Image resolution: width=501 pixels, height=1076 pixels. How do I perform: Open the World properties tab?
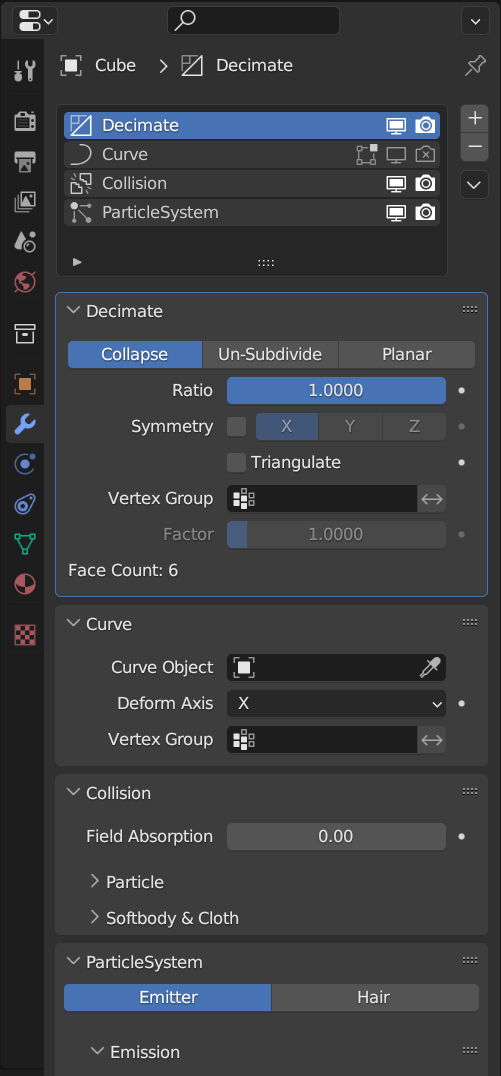click(25, 281)
